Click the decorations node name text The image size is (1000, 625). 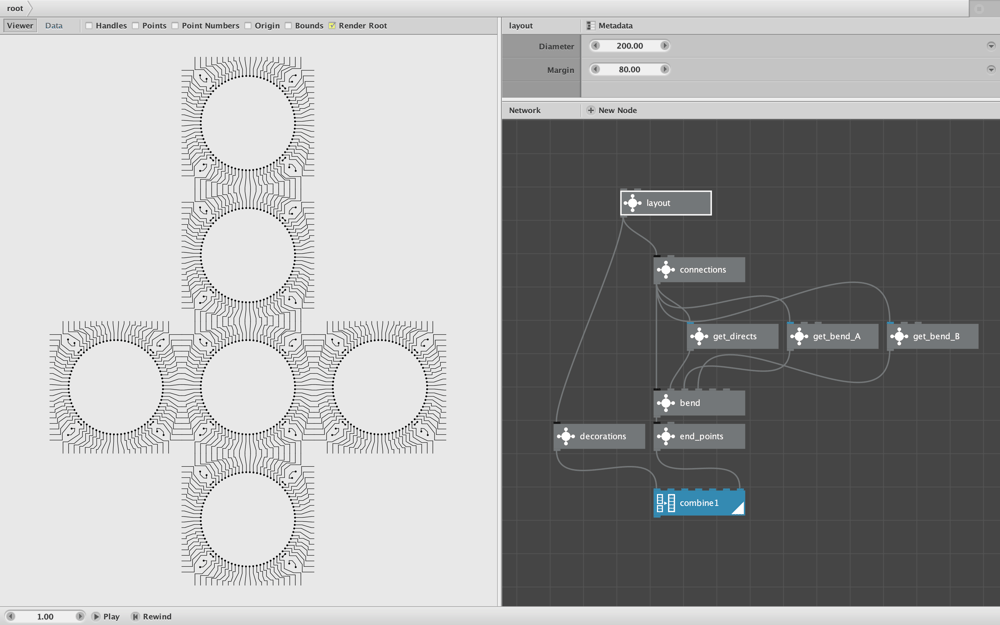603,436
